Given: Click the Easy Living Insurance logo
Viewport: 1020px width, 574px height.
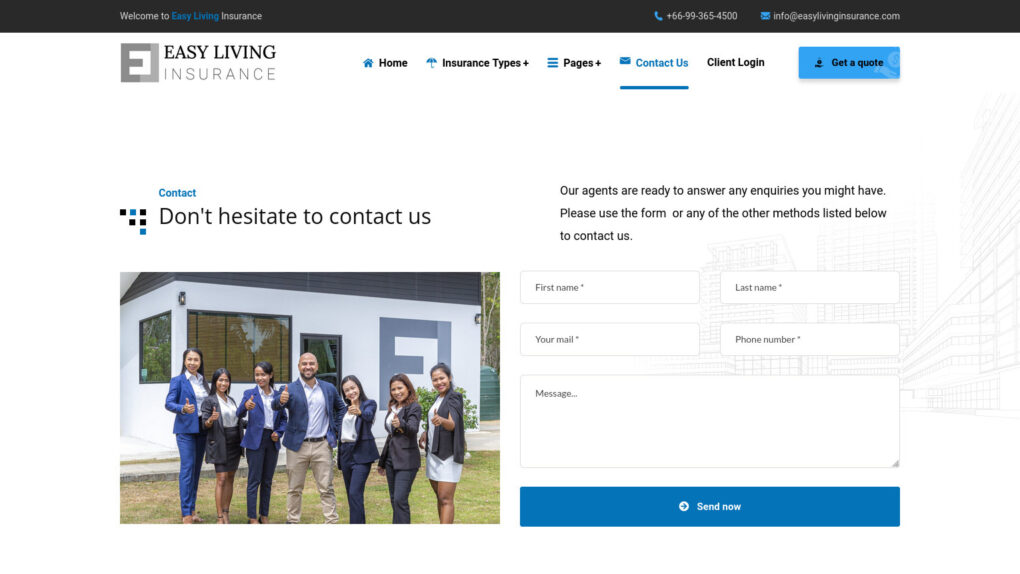Looking at the screenshot, I should coord(198,62).
